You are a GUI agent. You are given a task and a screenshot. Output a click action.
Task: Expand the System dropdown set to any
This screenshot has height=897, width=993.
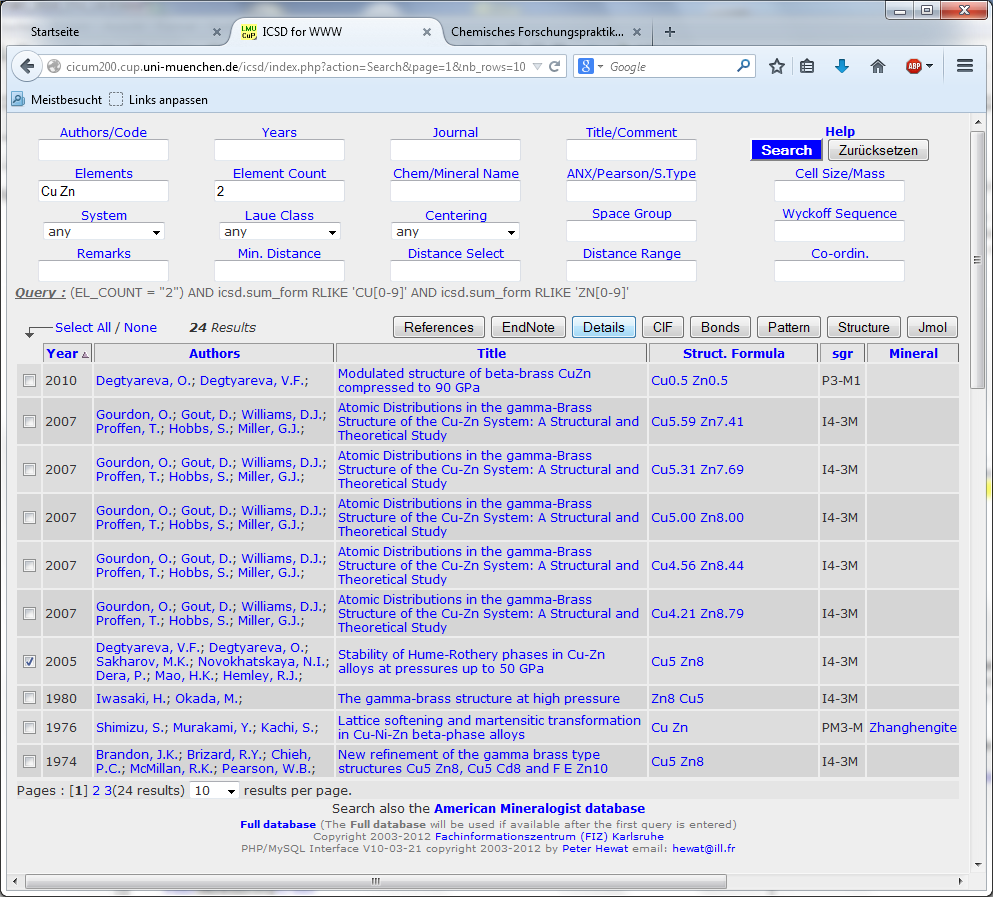tap(103, 232)
